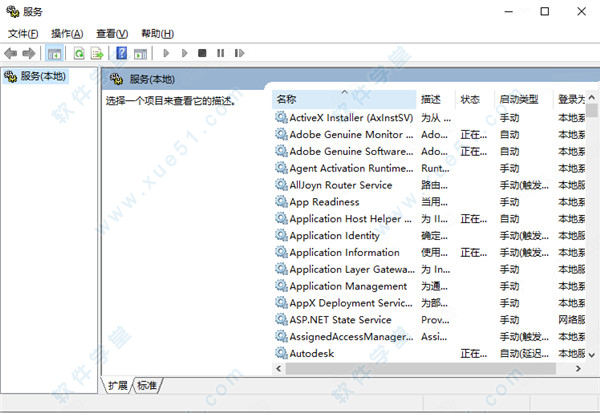Viewport: 600px width, 413px height.
Task: Select Adobe Genuine Software service name
Action: click(x=351, y=151)
